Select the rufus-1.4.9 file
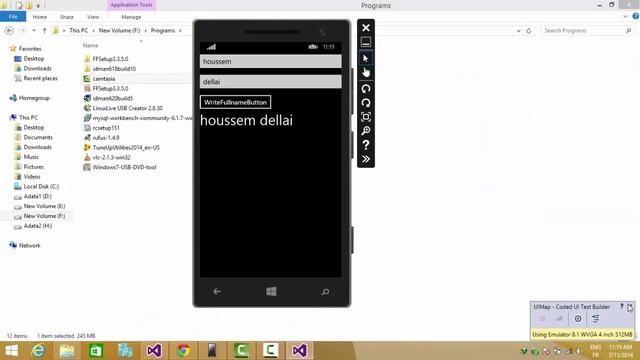 pos(106,138)
